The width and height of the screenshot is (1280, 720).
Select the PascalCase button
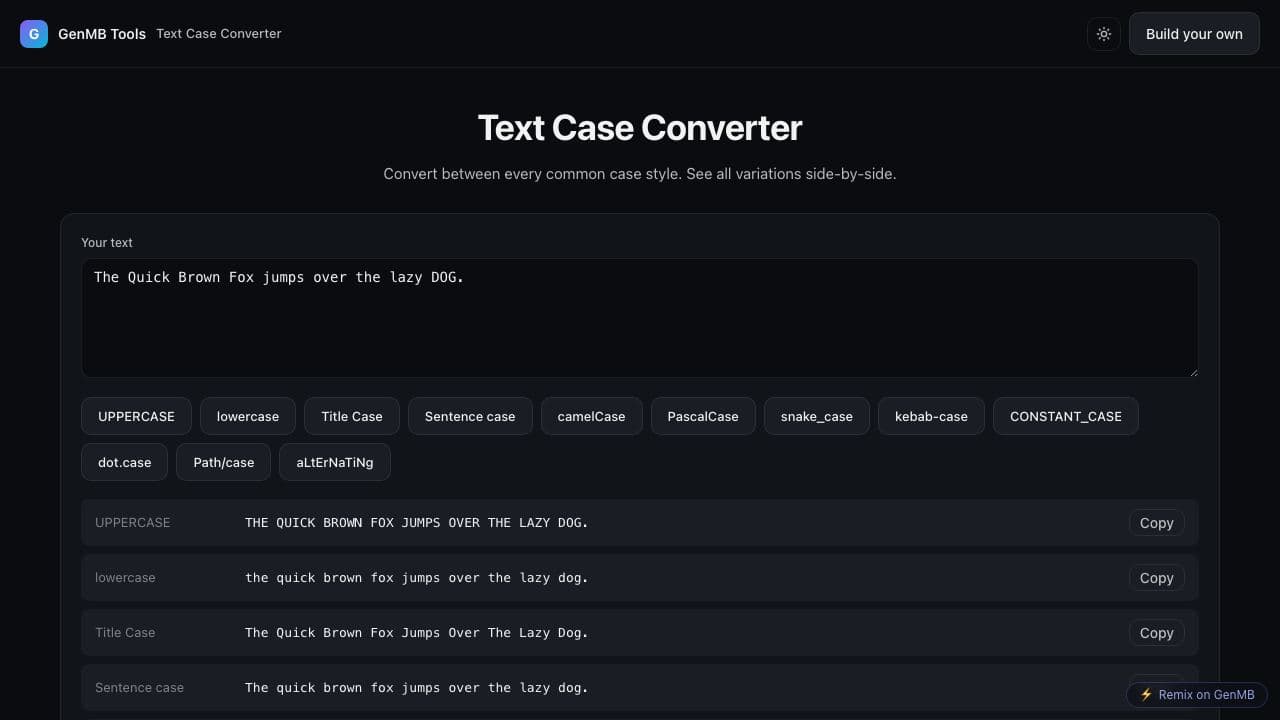pos(703,416)
